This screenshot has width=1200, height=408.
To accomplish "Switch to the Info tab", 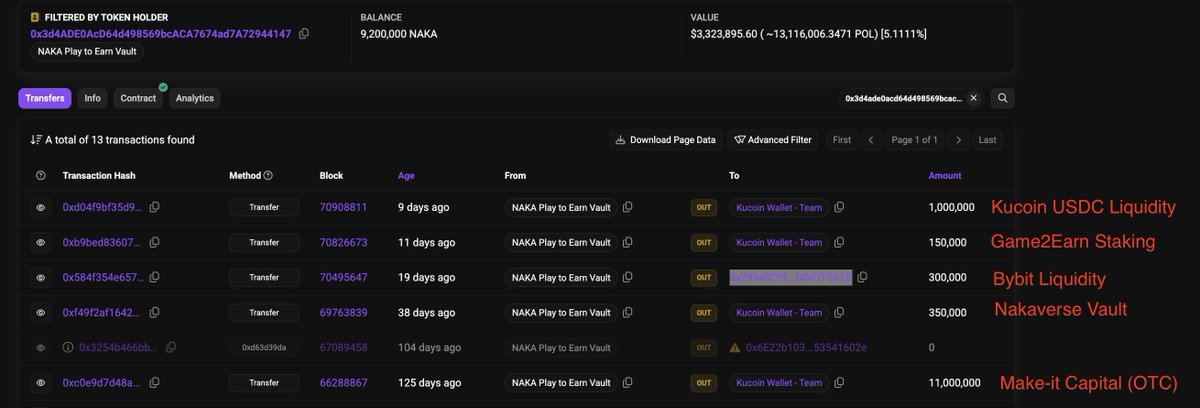I will (93, 98).
